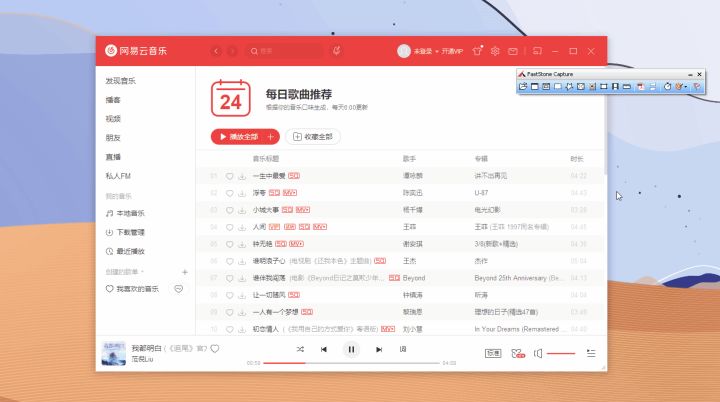Image resolution: width=720 pixels, height=402 pixels.
Task: Open the messages envelope icon
Action: coord(513,51)
